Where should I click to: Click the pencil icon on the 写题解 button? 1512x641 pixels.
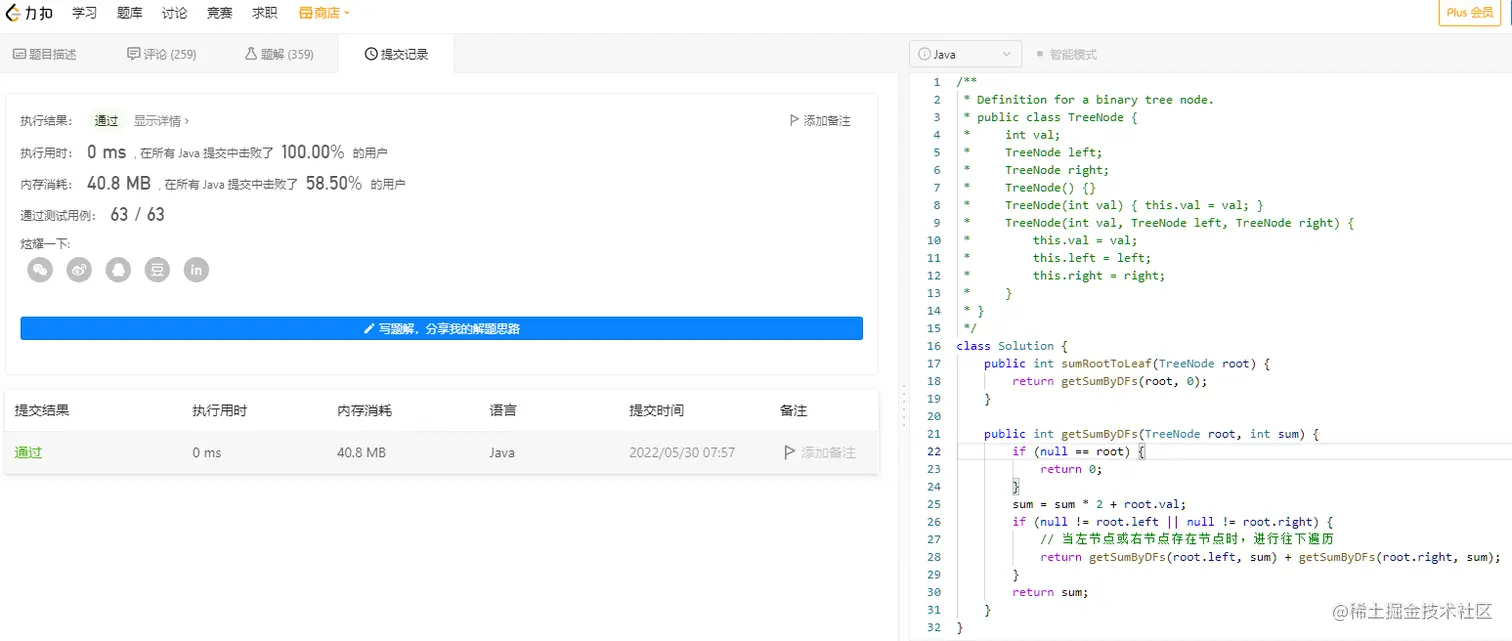point(369,328)
